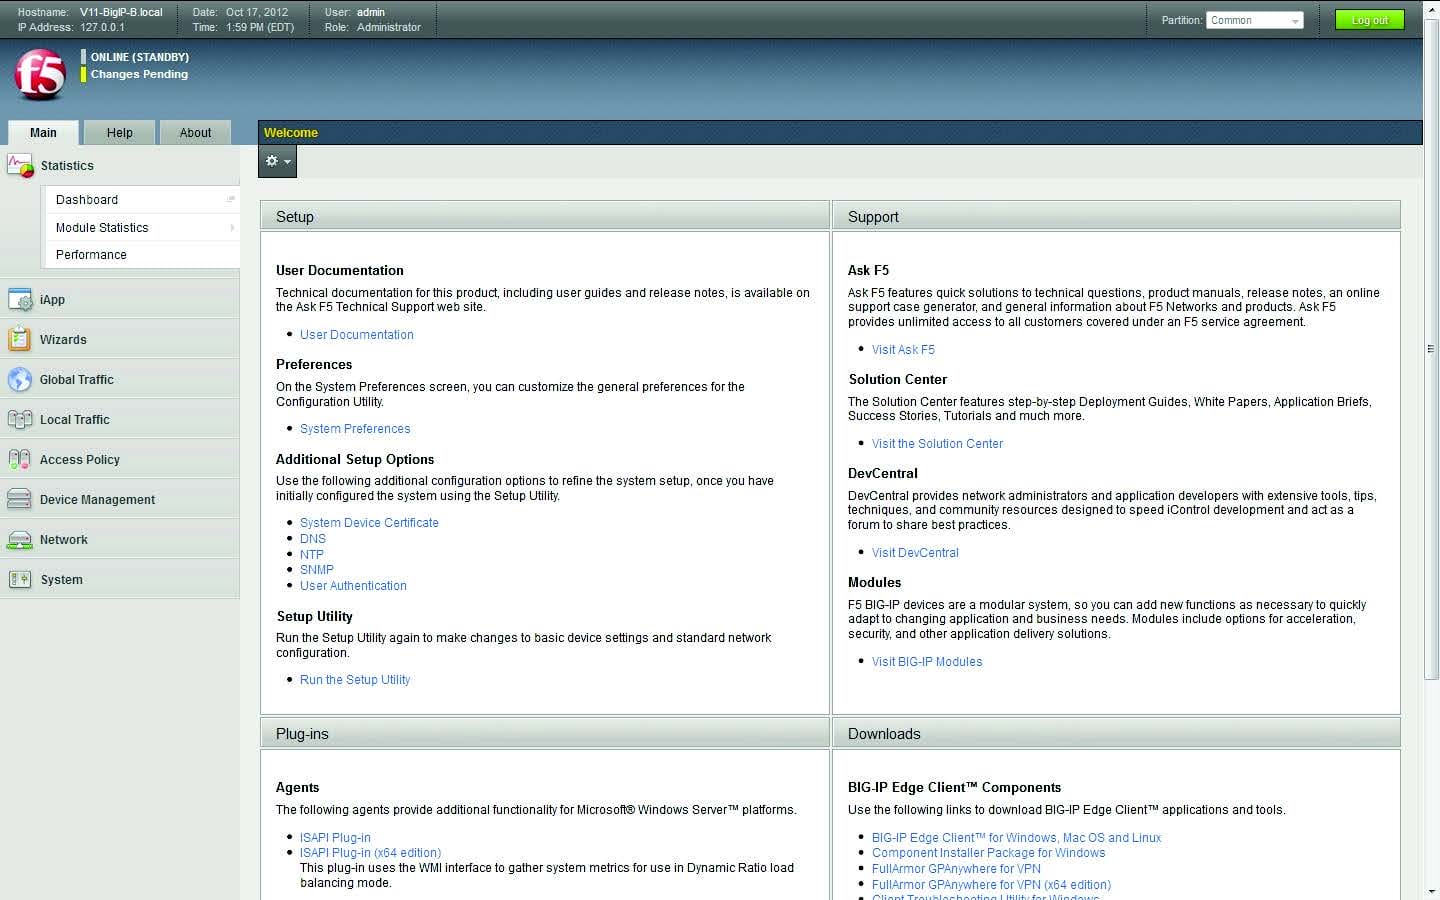Click the Local Traffic icon
1440x900 pixels.
click(20, 420)
